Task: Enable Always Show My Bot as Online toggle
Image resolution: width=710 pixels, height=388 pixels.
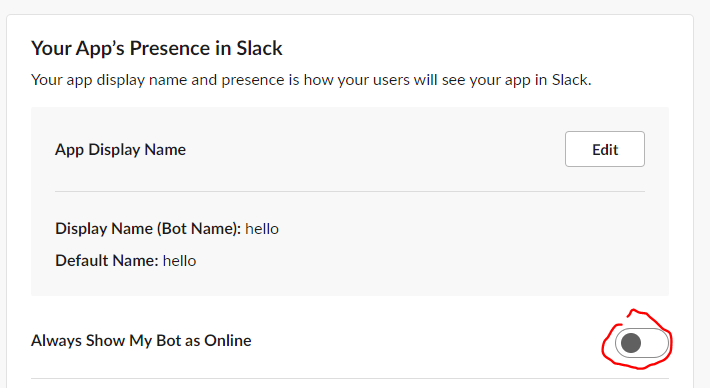Action: click(x=642, y=343)
